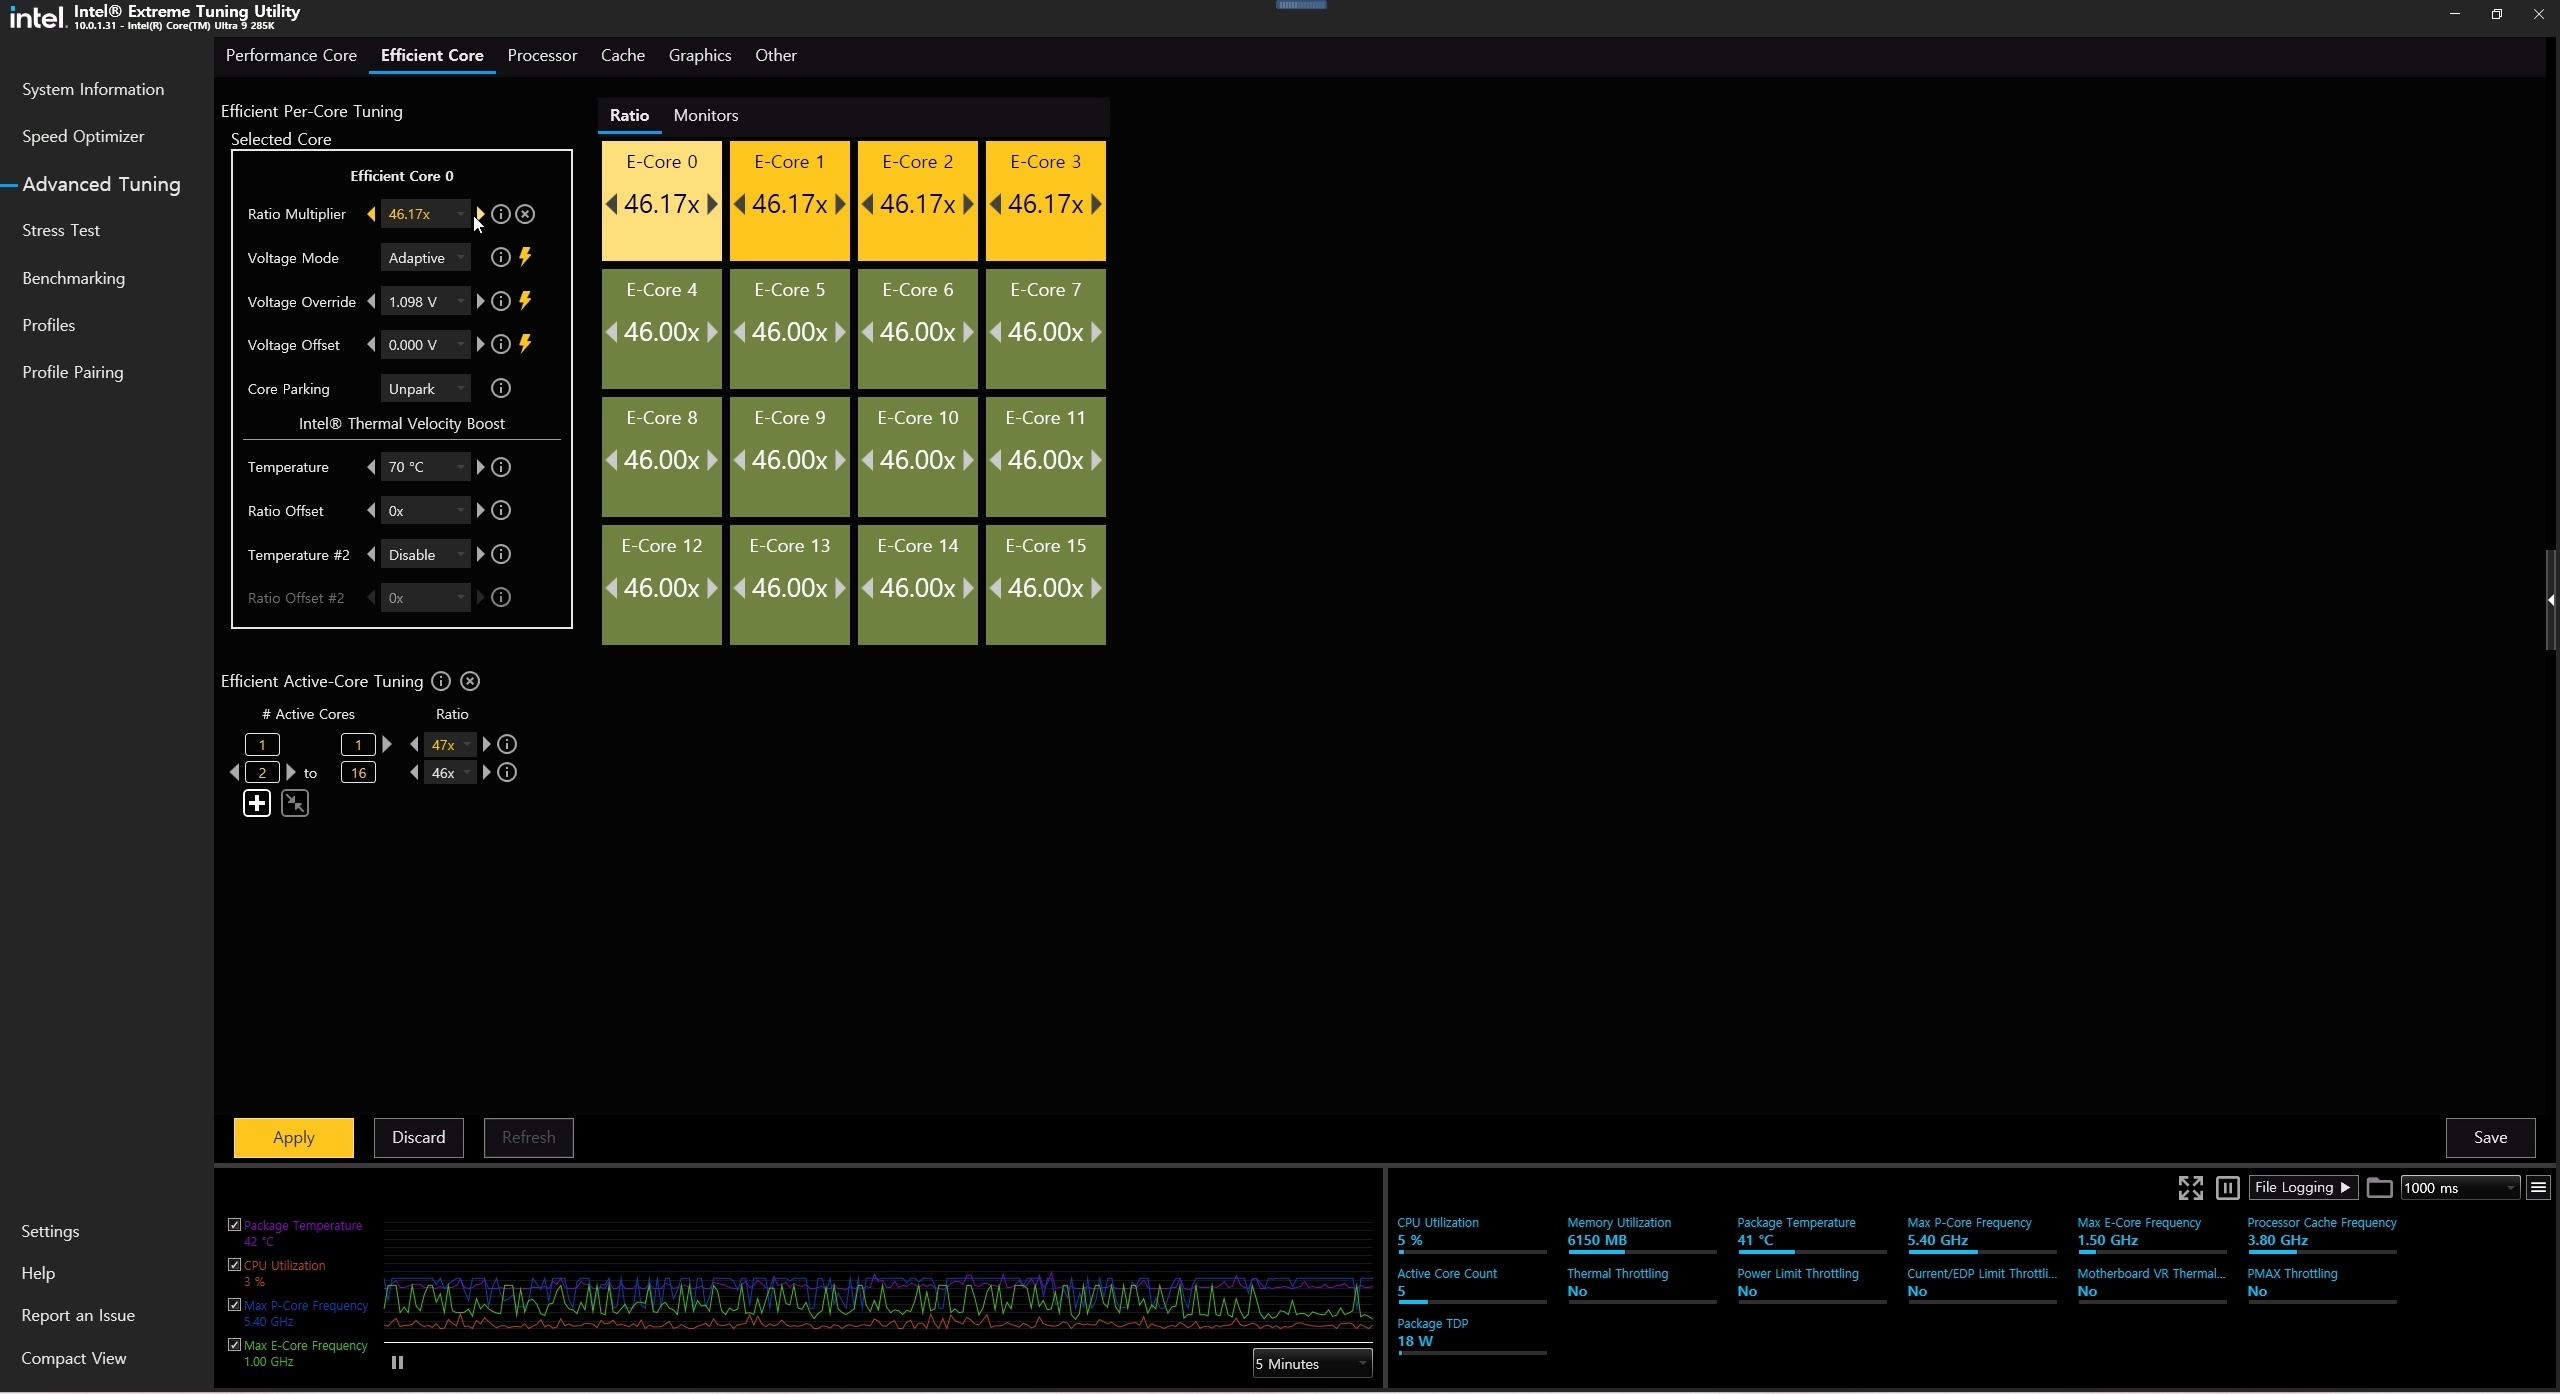This screenshot has height=1394, width=2560.
Task: Pause monitoring in the monitor toolbar
Action: pos(2227,1187)
